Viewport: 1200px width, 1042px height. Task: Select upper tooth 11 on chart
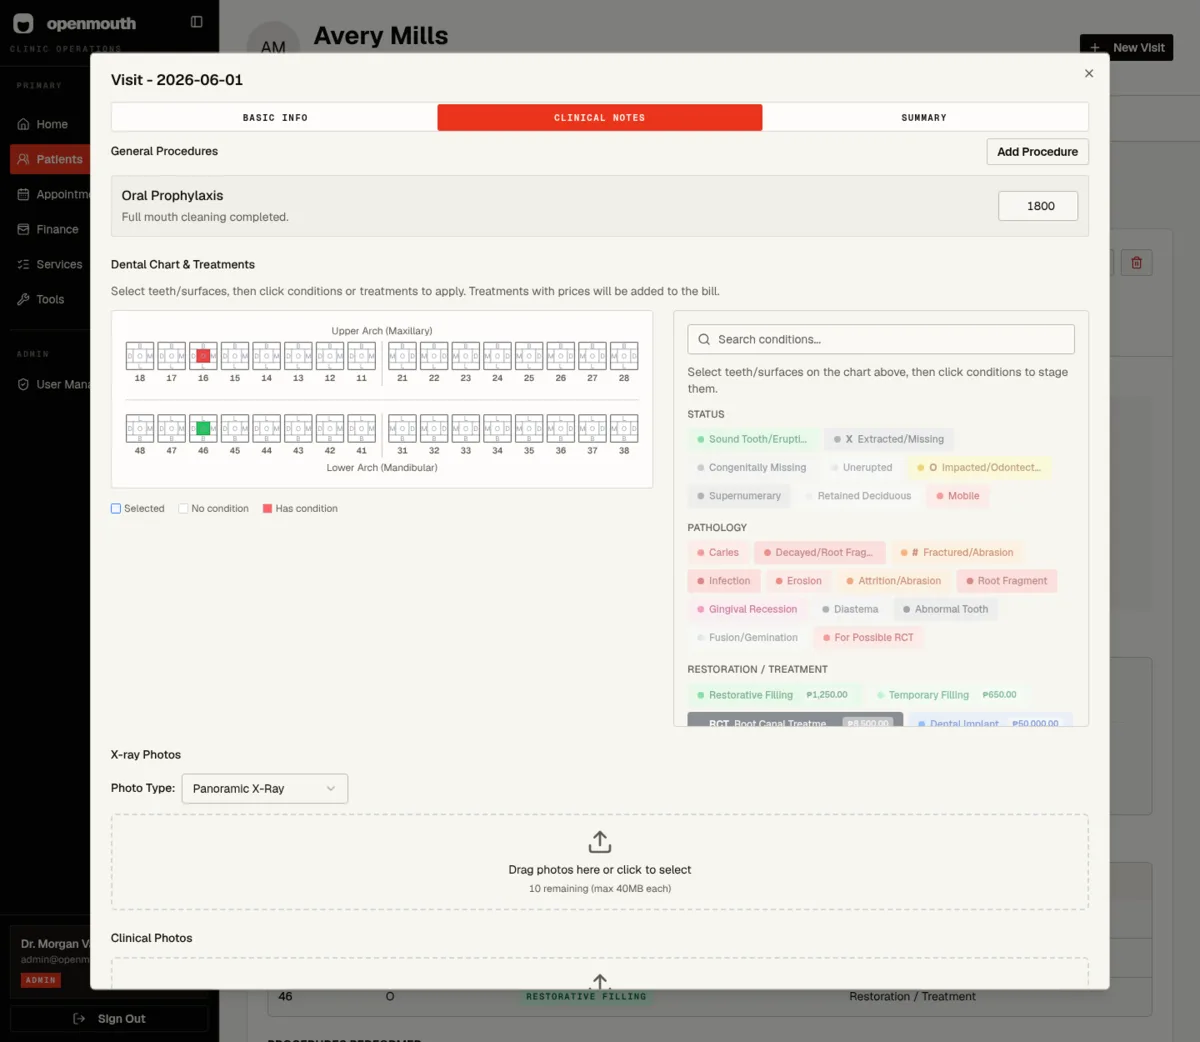(362, 356)
